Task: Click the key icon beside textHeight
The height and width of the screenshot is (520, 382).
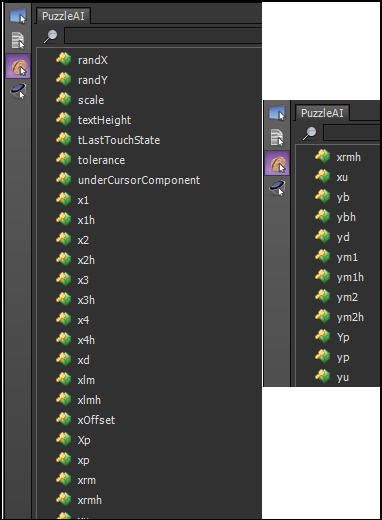Action: coord(63,120)
